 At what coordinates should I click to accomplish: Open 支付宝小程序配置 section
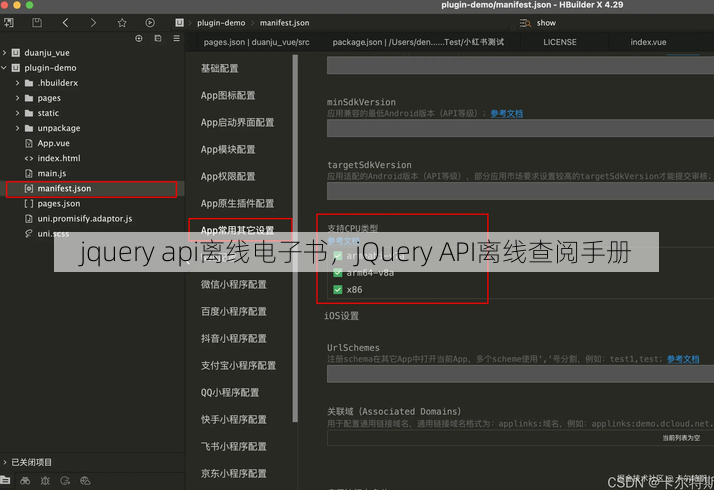coord(238,366)
